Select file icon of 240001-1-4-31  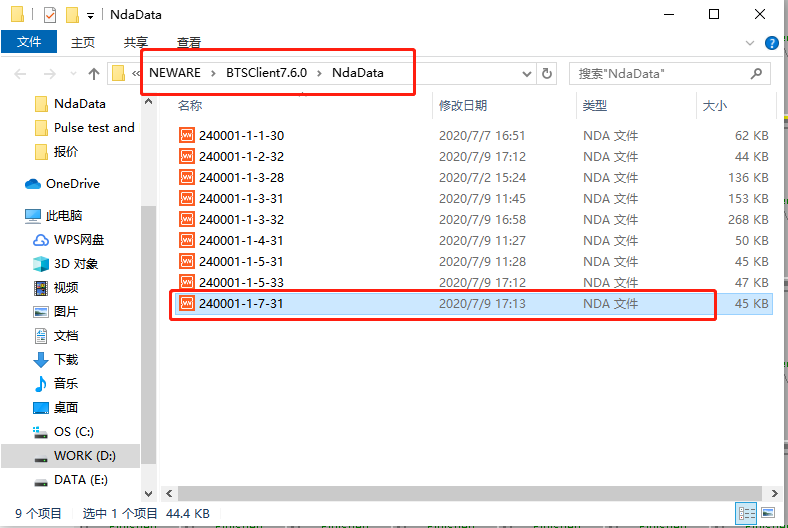[x=187, y=241]
